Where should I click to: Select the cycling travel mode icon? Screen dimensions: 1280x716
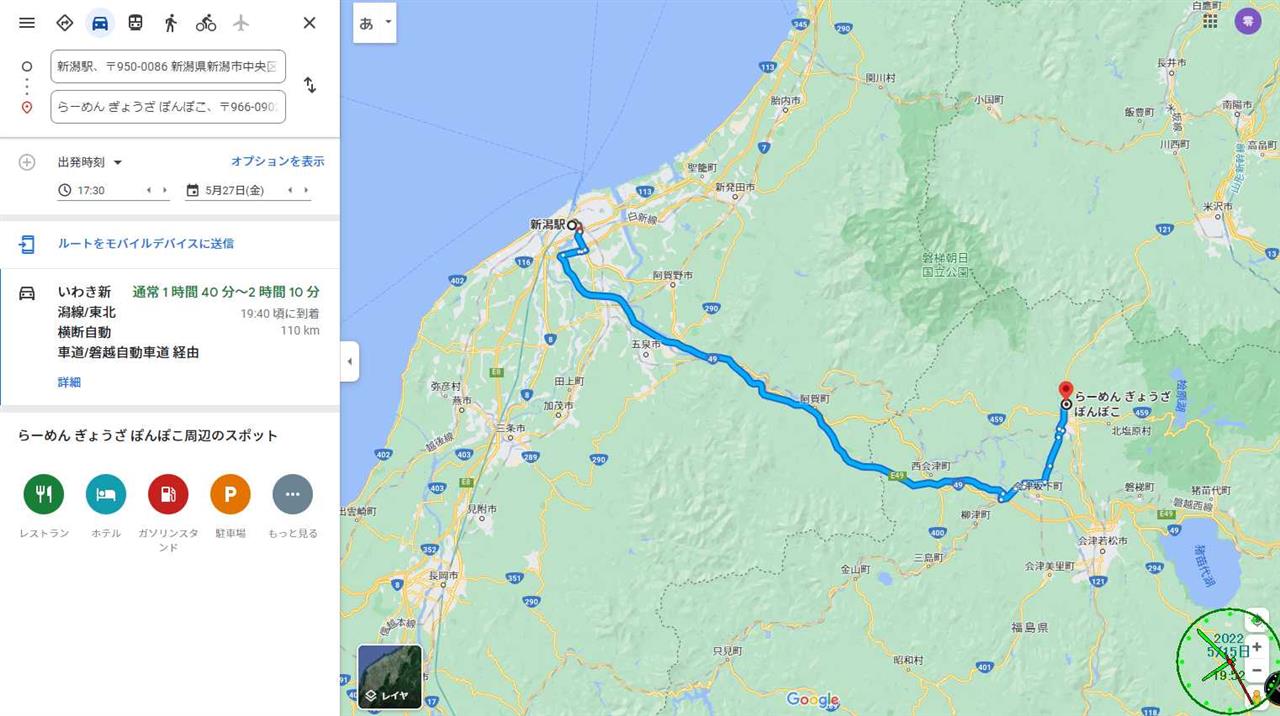coord(206,22)
